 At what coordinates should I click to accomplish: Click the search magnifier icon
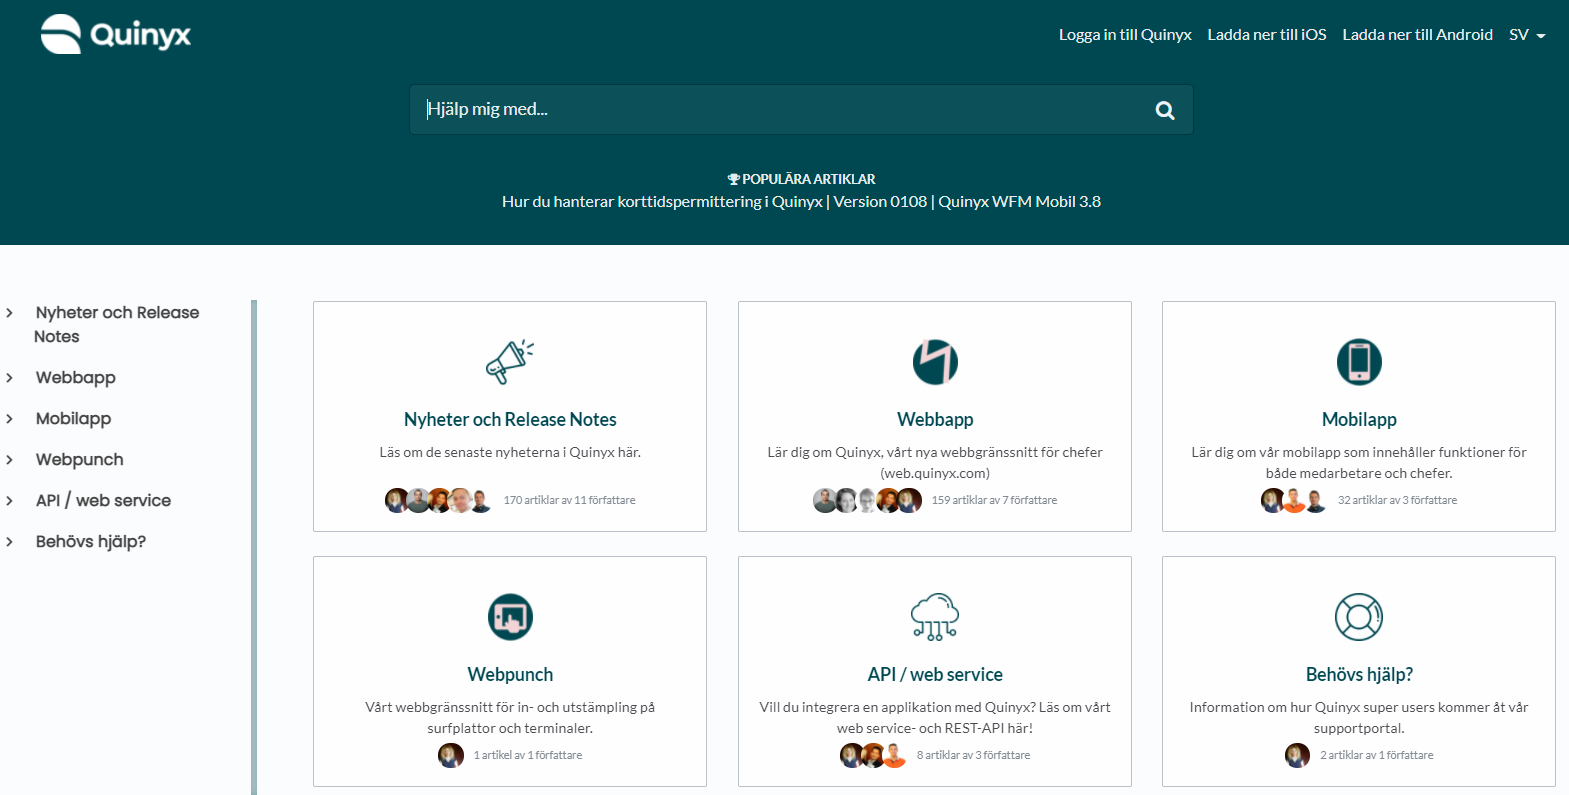1165,110
